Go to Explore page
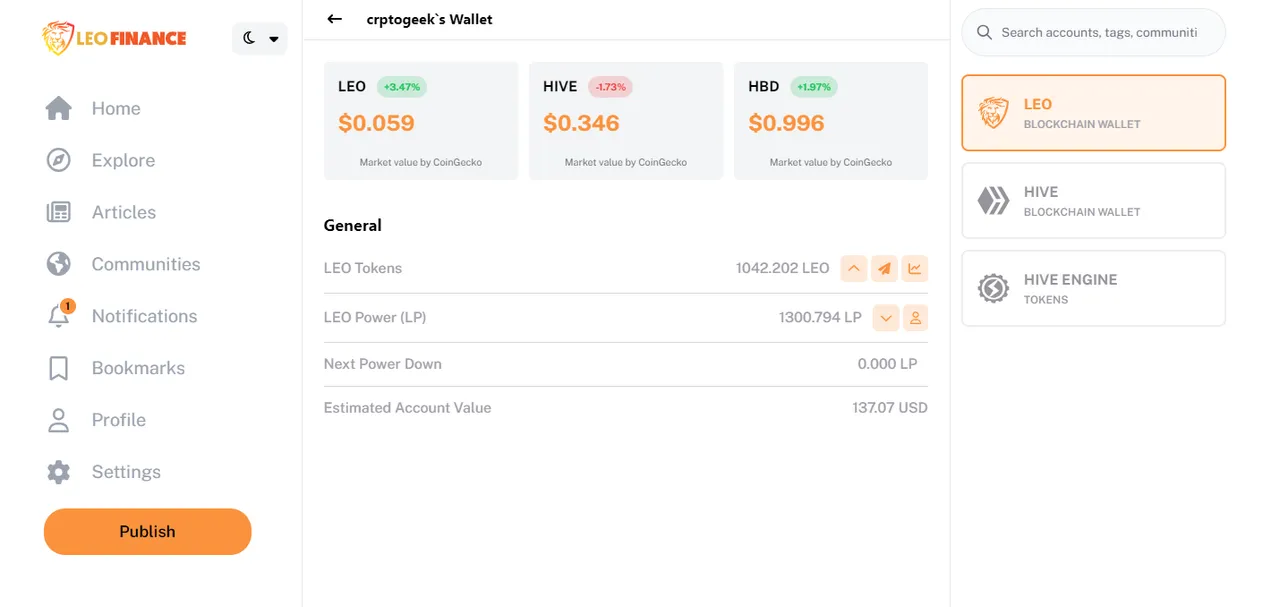Image resolution: width=1280 pixels, height=607 pixels. click(123, 160)
